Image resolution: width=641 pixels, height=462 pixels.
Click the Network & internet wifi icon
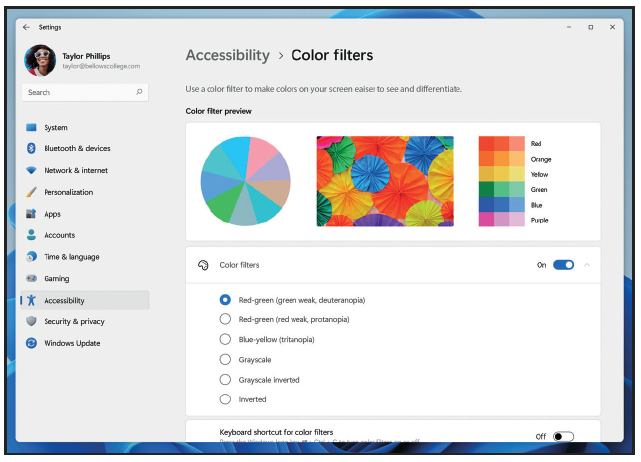coord(31,170)
